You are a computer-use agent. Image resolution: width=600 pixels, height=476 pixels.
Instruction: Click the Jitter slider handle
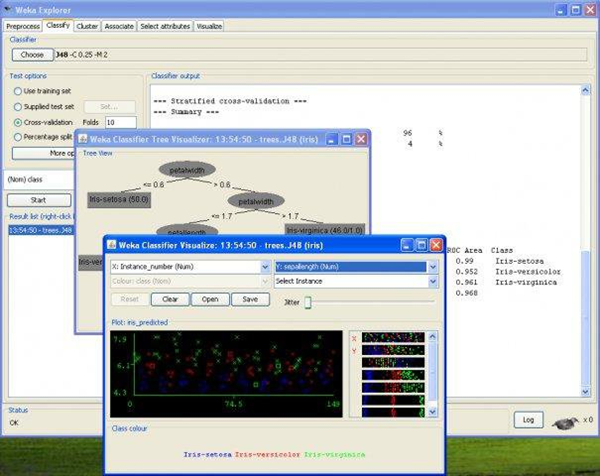(308, 302)
